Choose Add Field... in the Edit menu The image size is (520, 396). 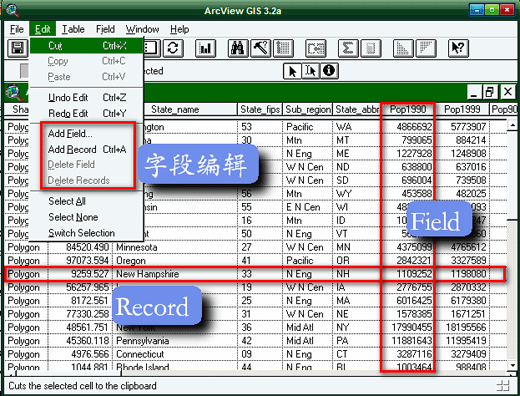tap(87, 133)
